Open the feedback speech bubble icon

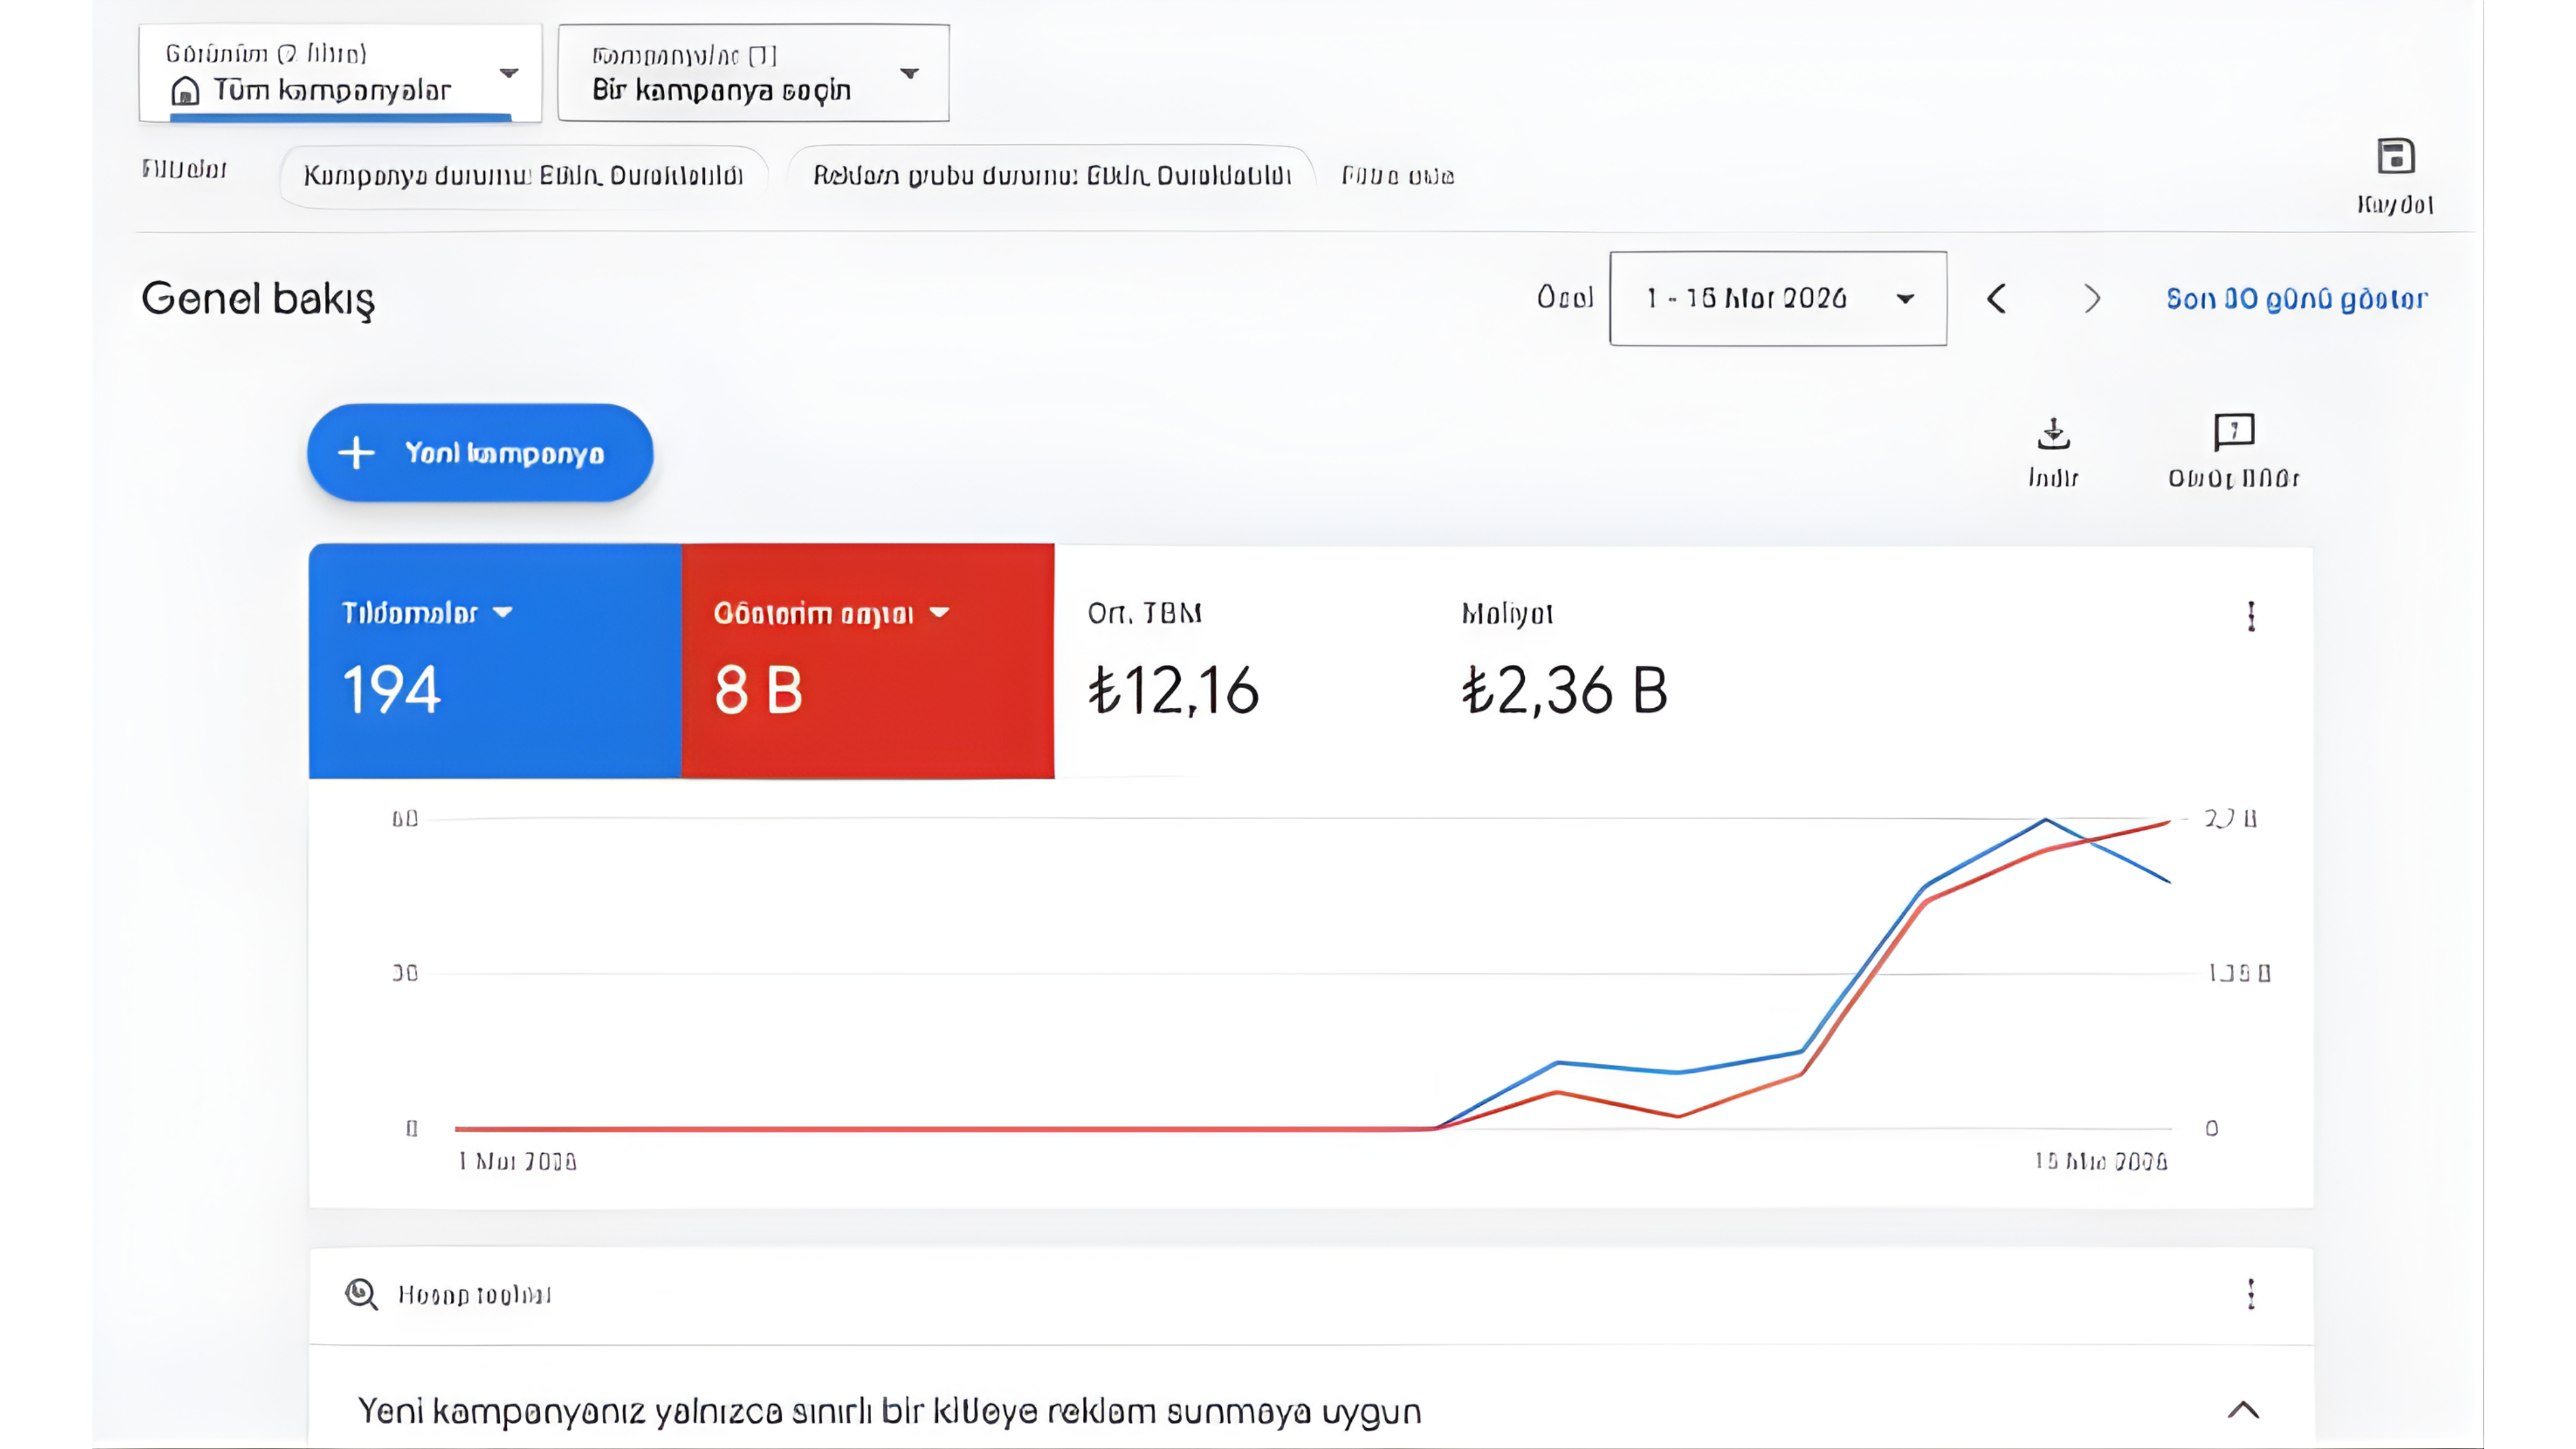tap(2234, 432)
